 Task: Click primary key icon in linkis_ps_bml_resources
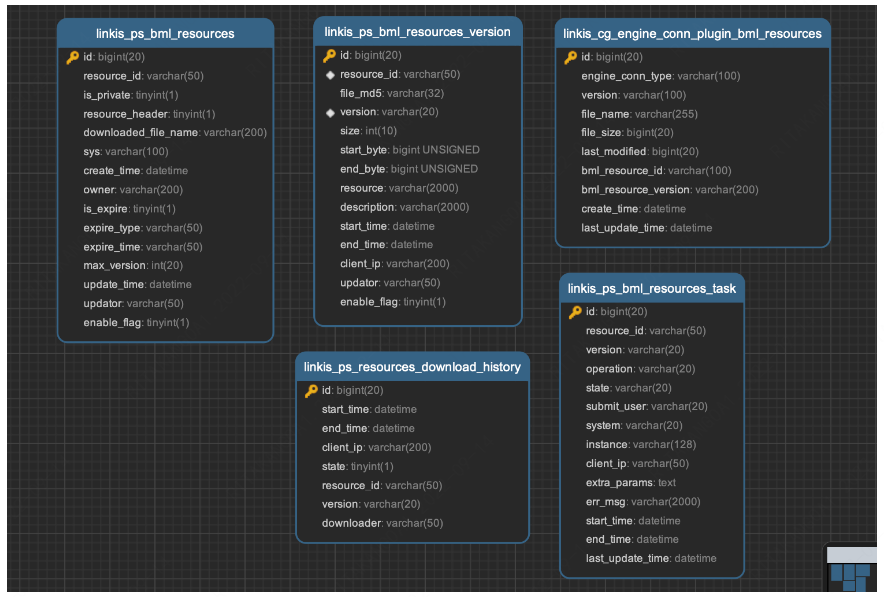73,57
